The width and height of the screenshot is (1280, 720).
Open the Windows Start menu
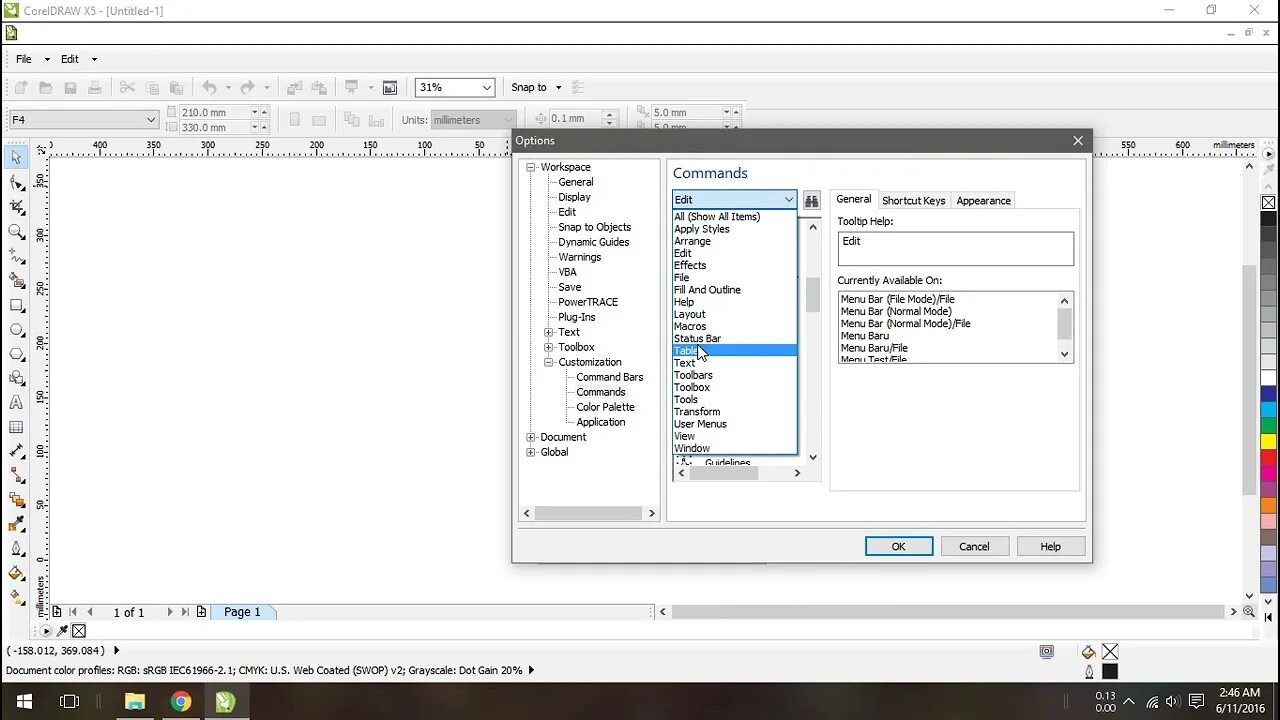click(23, 701)
